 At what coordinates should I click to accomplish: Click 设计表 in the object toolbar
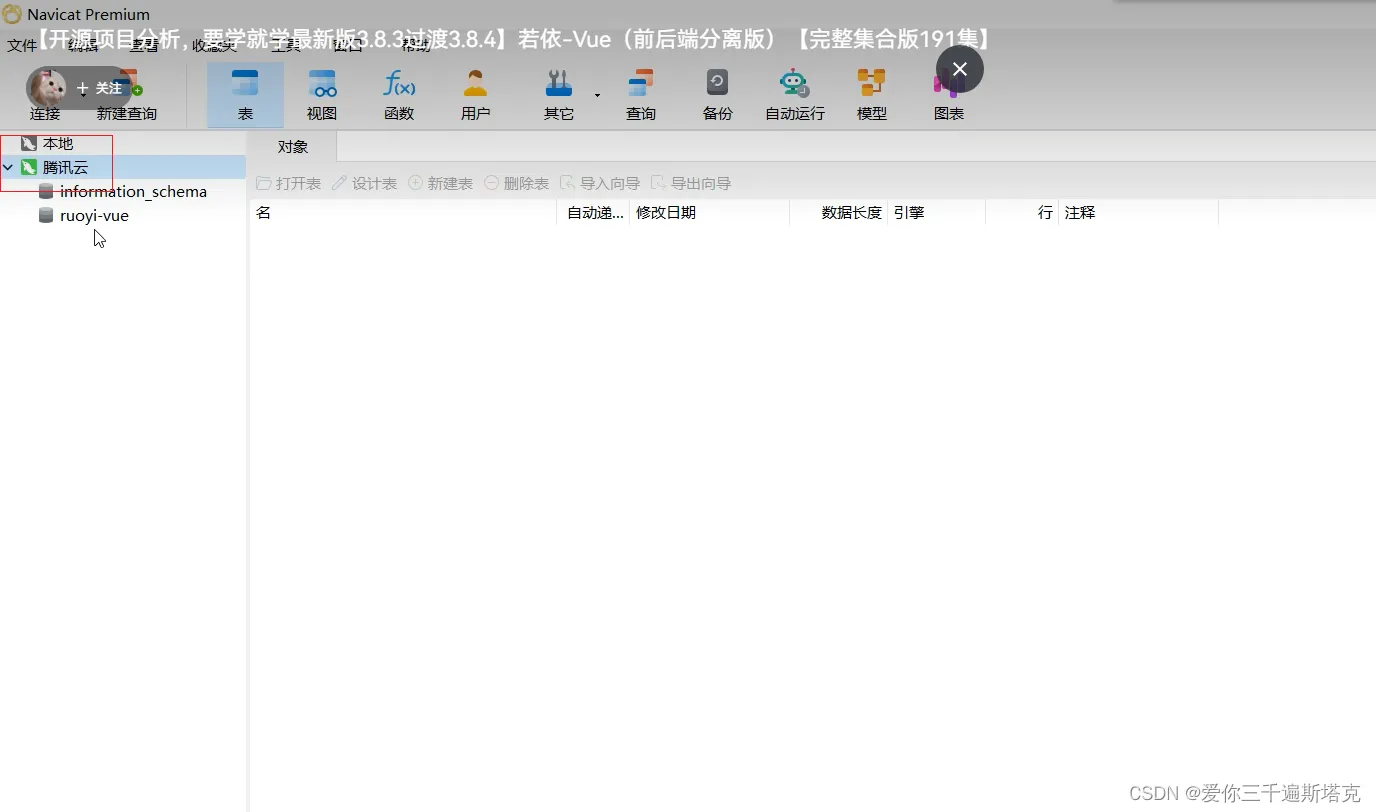coord(365,184)
